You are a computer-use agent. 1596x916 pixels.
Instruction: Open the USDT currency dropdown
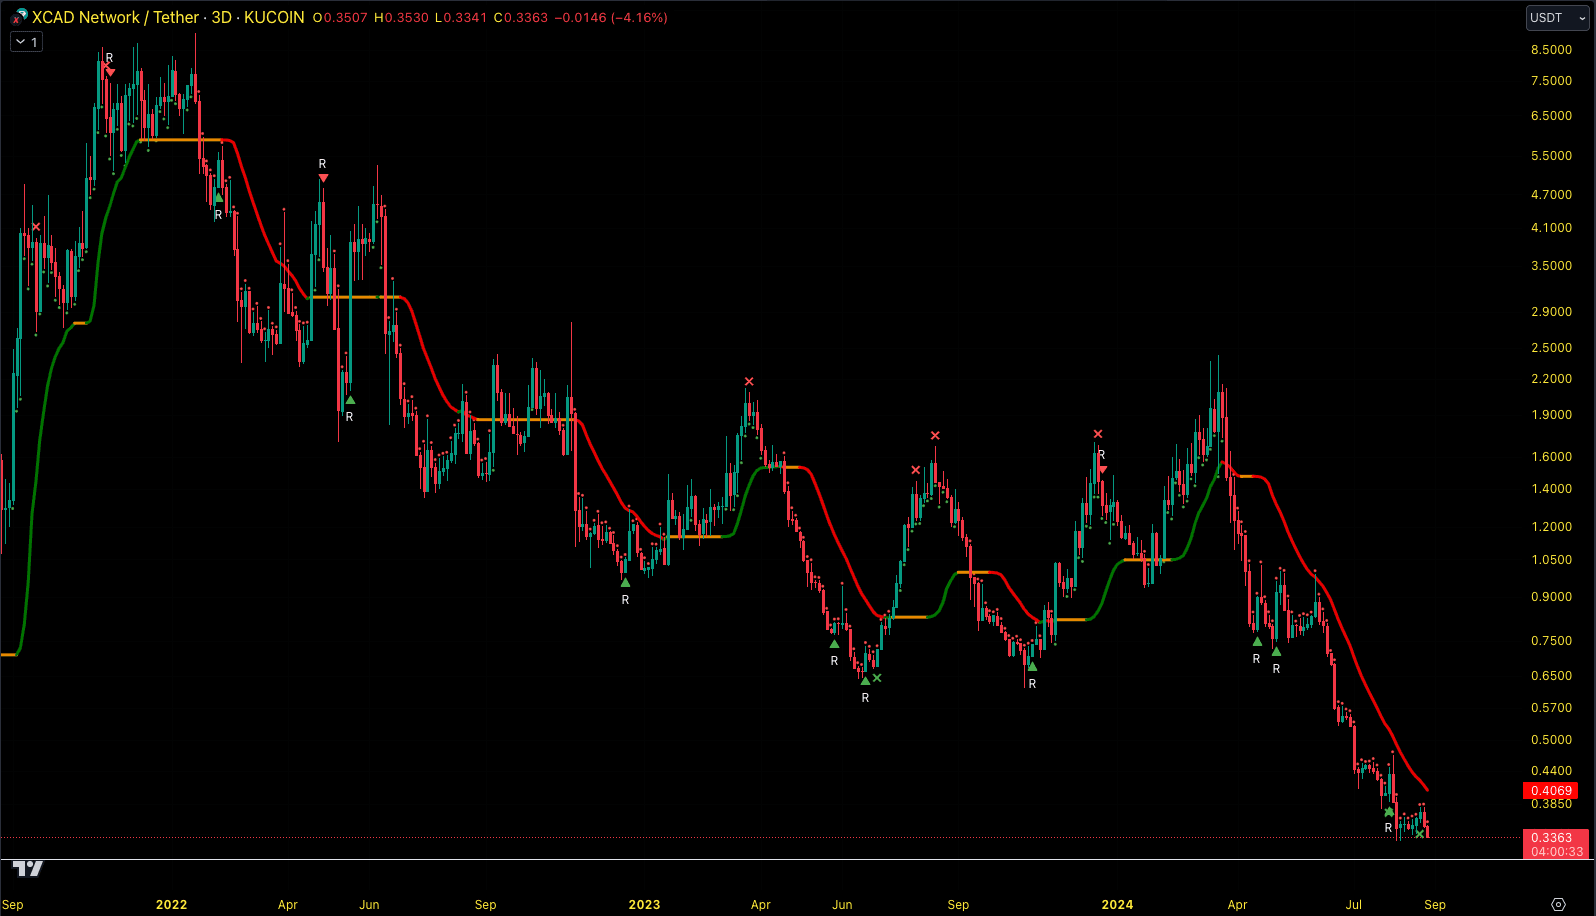1557,18
